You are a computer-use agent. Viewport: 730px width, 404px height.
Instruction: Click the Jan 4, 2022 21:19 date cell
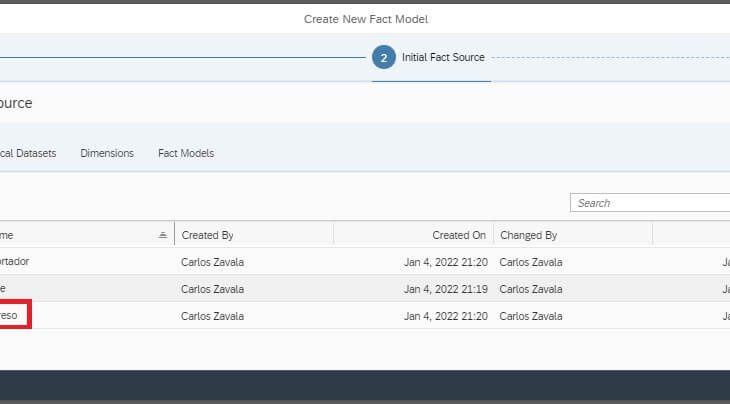(445, 288)
